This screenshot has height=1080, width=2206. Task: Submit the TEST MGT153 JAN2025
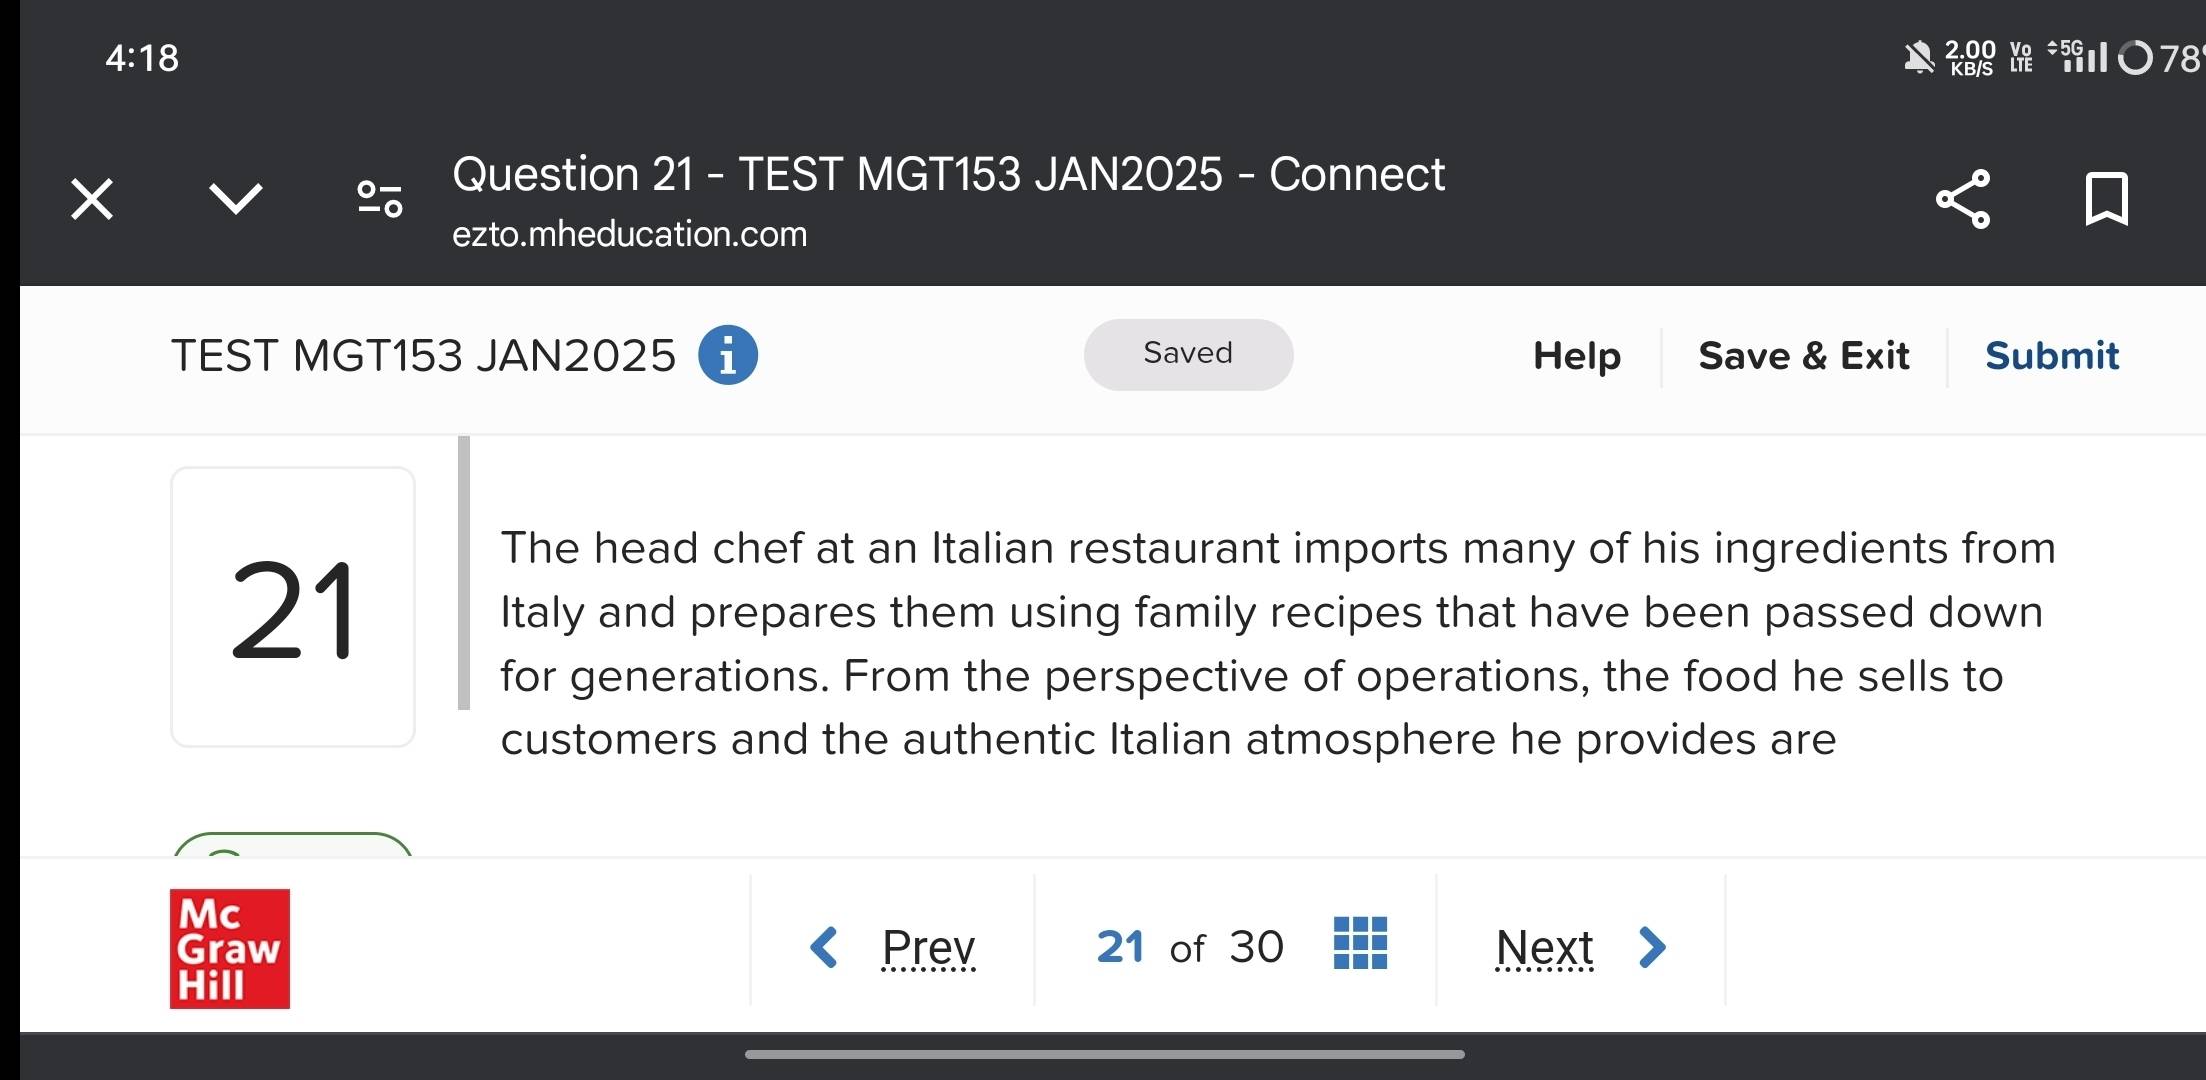(x=2051, y=355)
